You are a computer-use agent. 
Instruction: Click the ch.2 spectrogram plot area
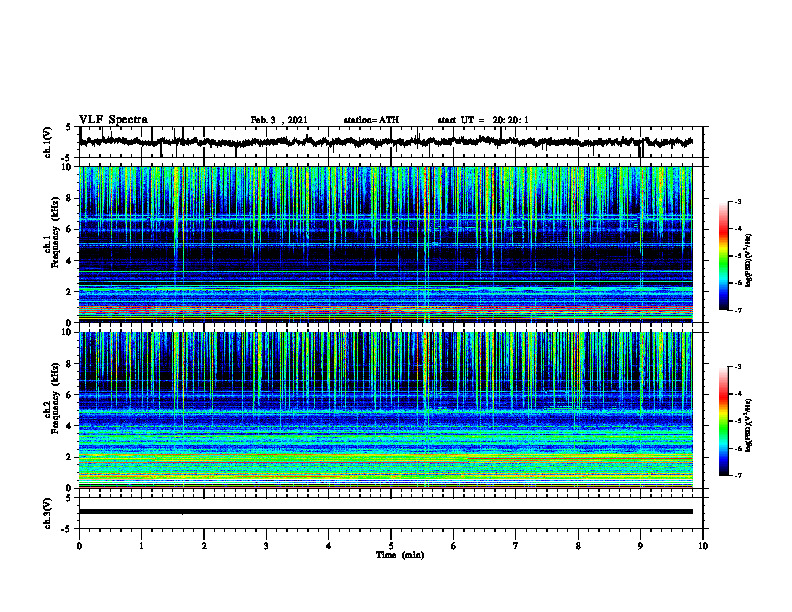tap(386, 410)
